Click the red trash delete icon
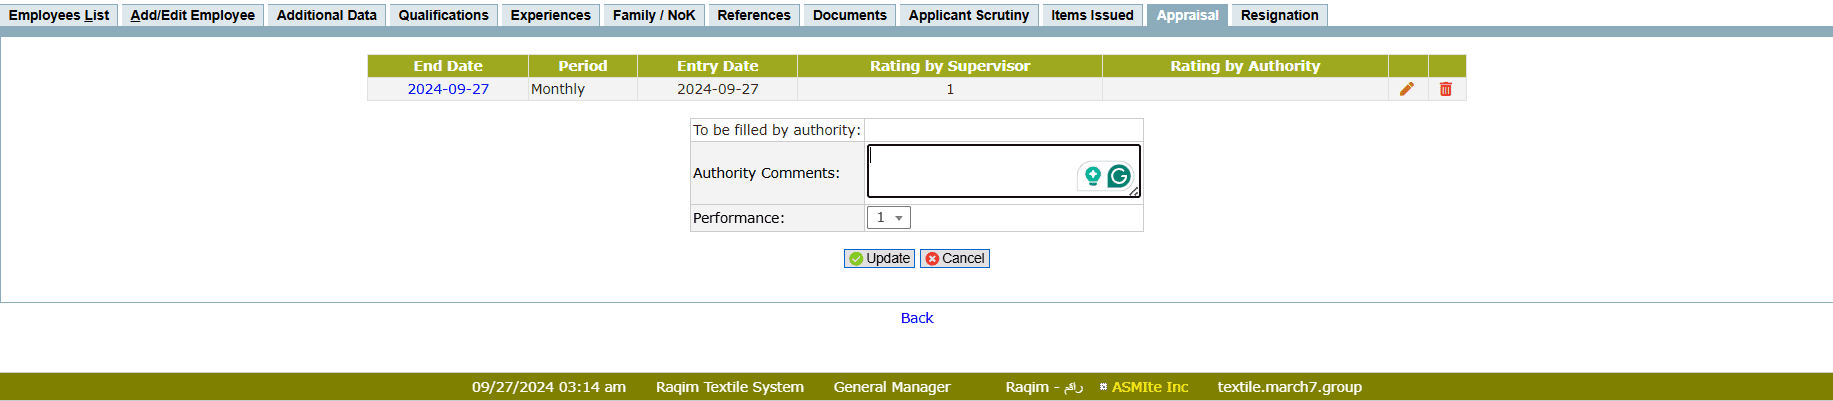Image resolution: width=1833 pixels, height=401 pixels. [1445, 89]
